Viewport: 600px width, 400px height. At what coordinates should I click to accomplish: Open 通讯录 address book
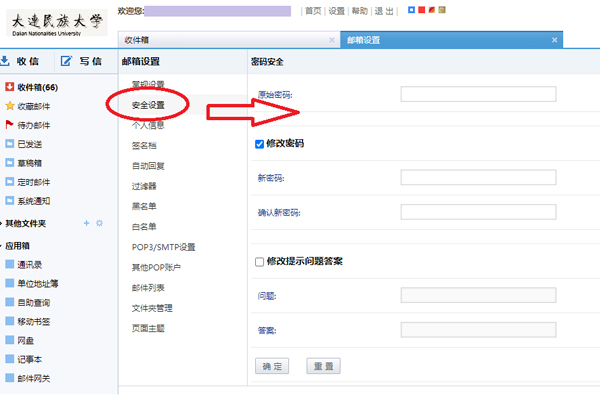tap(30, 264)
